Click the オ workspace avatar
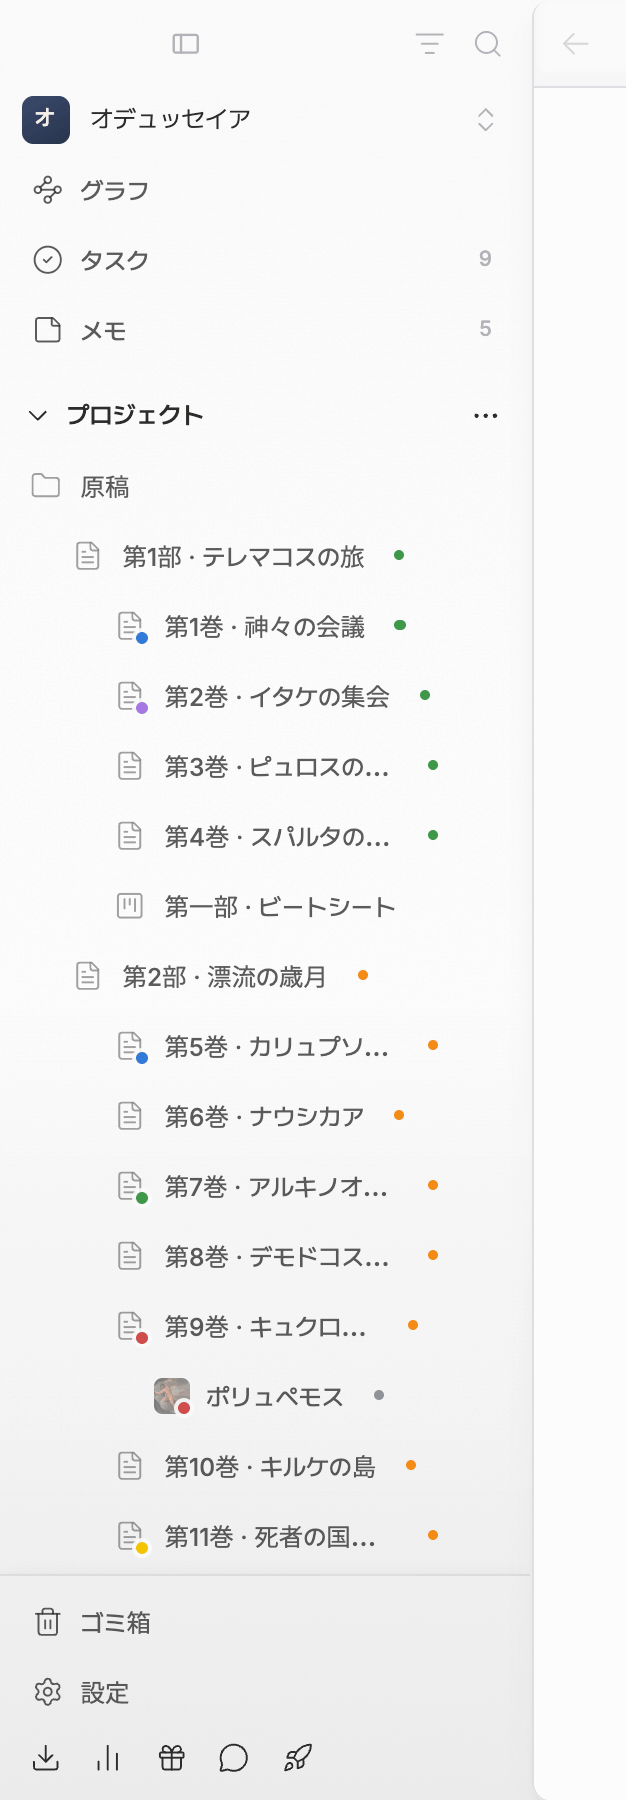This screenshot has height=1800, width=626. tap(46, 120)
